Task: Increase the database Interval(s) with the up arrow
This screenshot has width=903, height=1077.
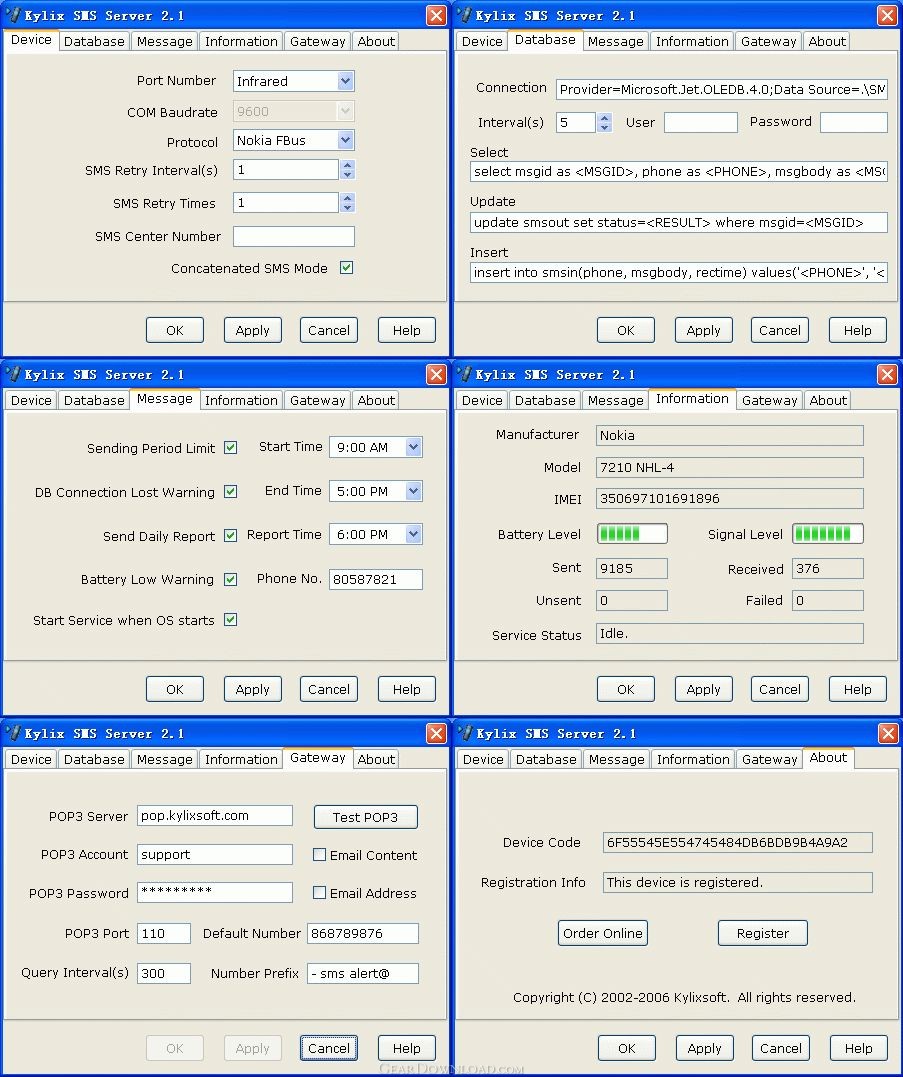Action: click(x=604, y=117)
